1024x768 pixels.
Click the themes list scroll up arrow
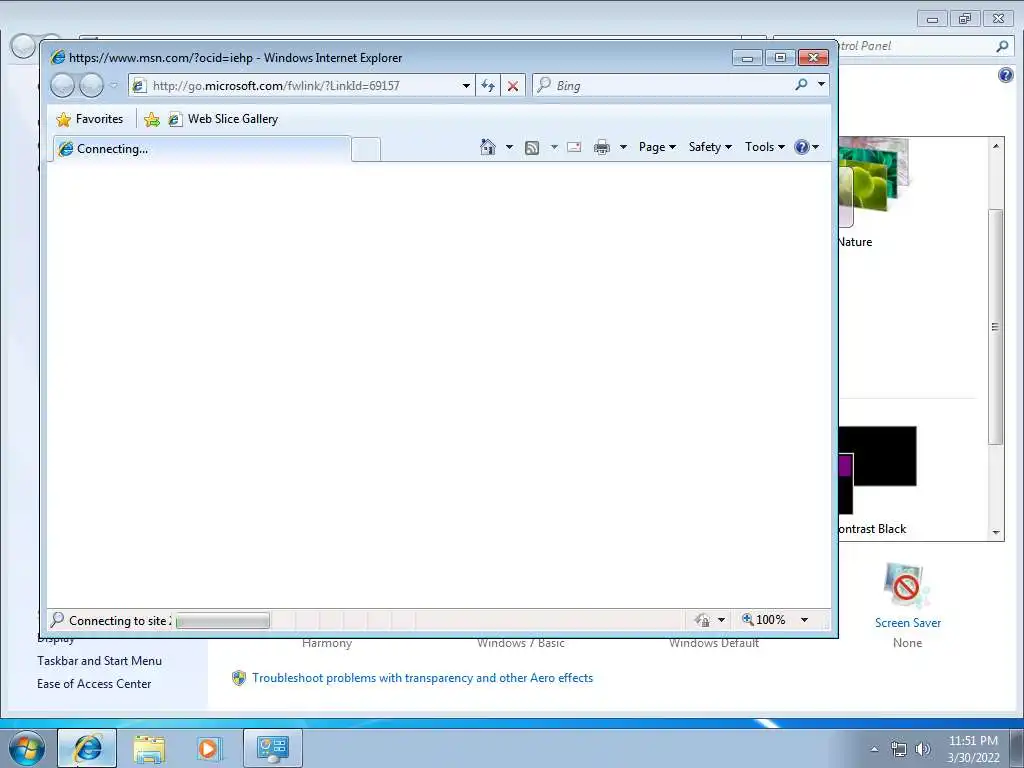(996, 146)
